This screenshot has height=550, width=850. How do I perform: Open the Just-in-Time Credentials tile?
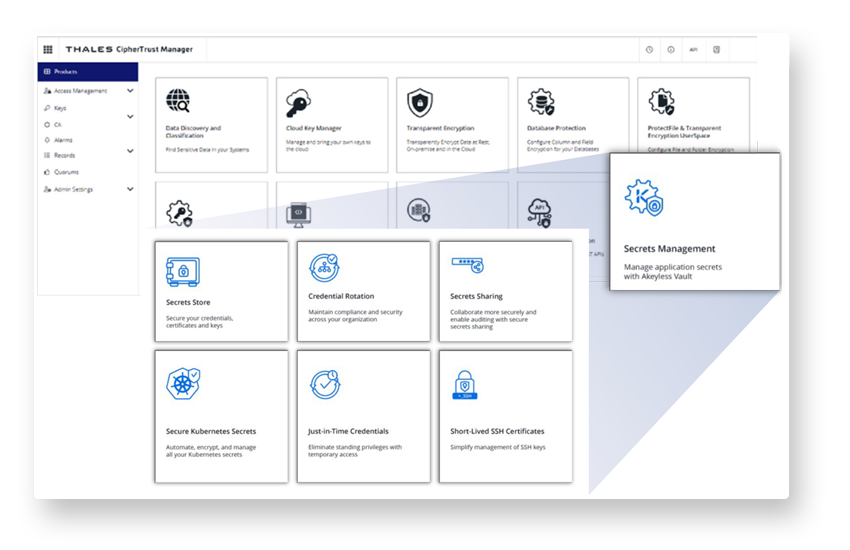point(363,415)
